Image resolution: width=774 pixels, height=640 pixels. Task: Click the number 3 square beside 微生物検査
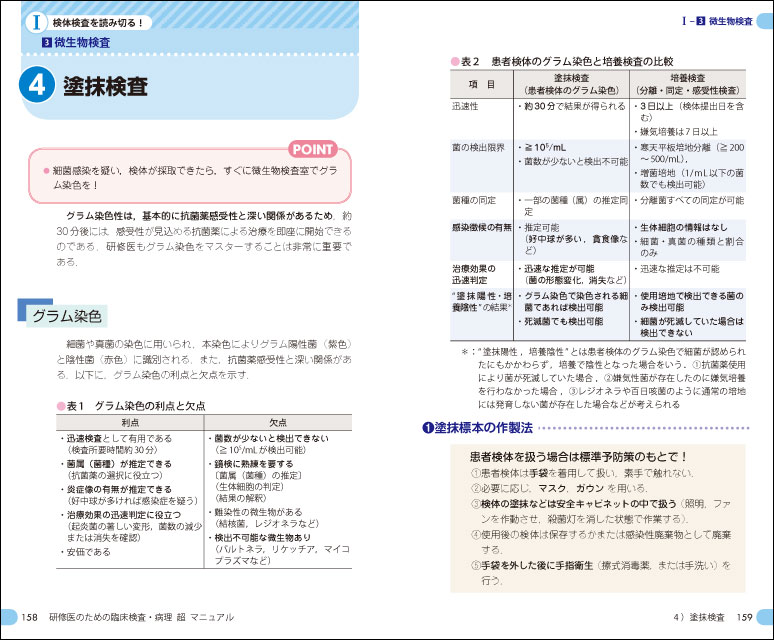(x=46, y=43)
